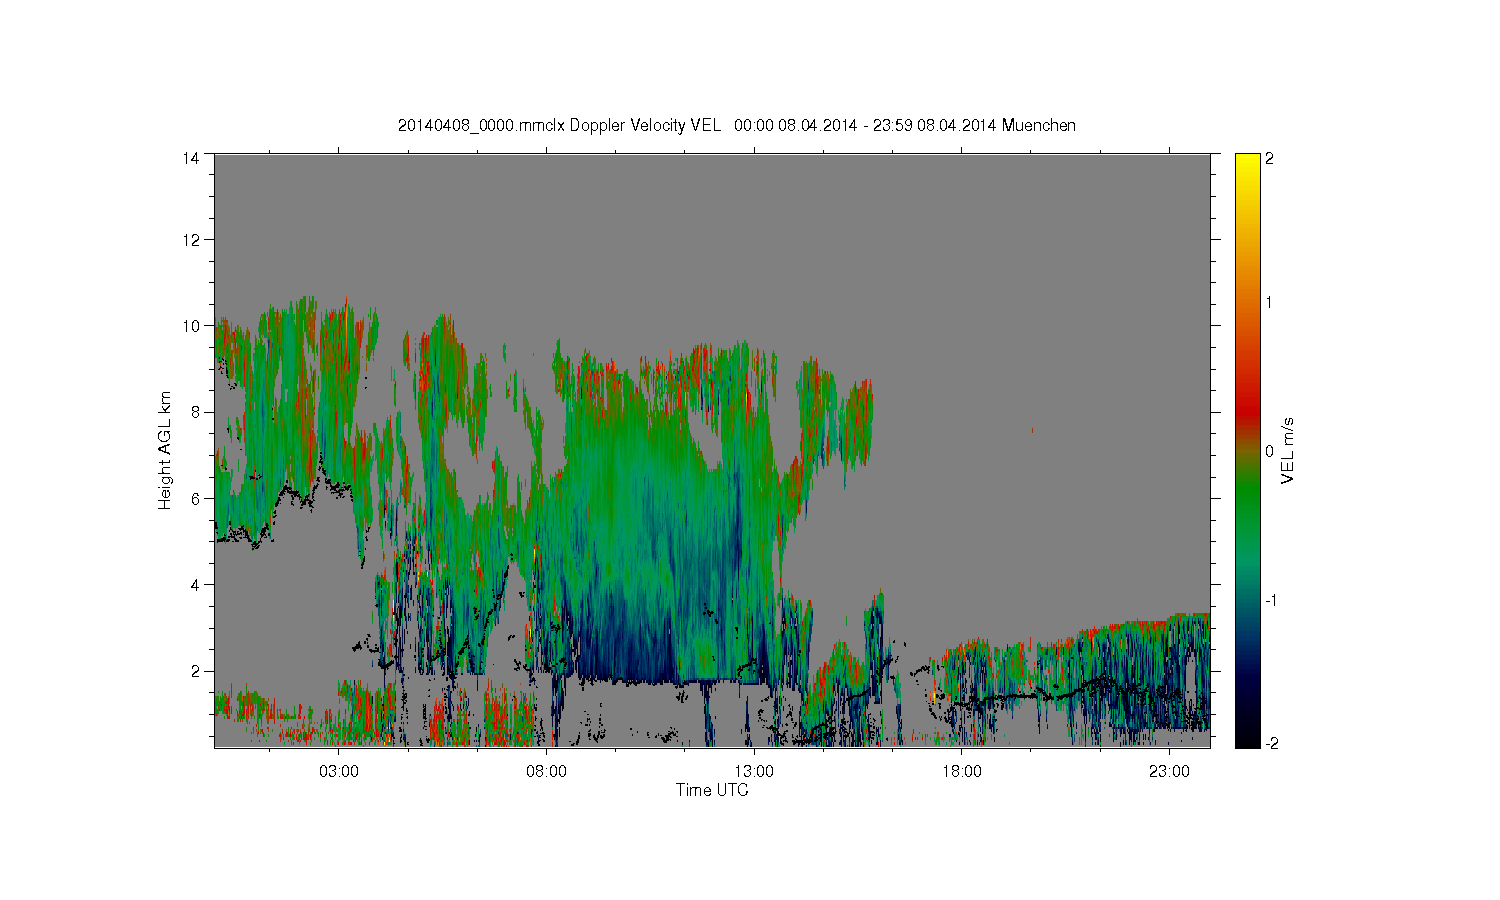This screenshot has width=1500, height=900.
Task: Click the 2 km height tick label
Action: (195, 670)
